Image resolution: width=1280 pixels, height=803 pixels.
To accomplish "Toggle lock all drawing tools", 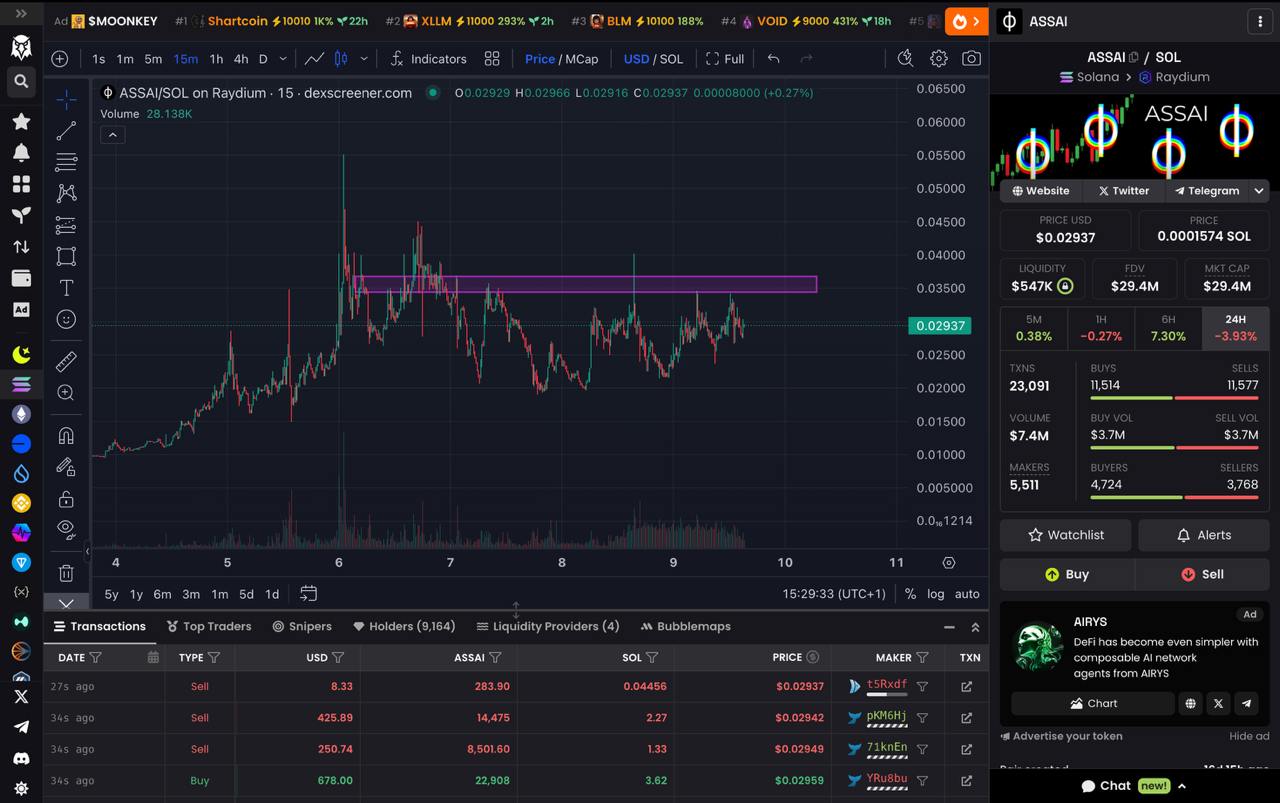I will pos(66,498).
